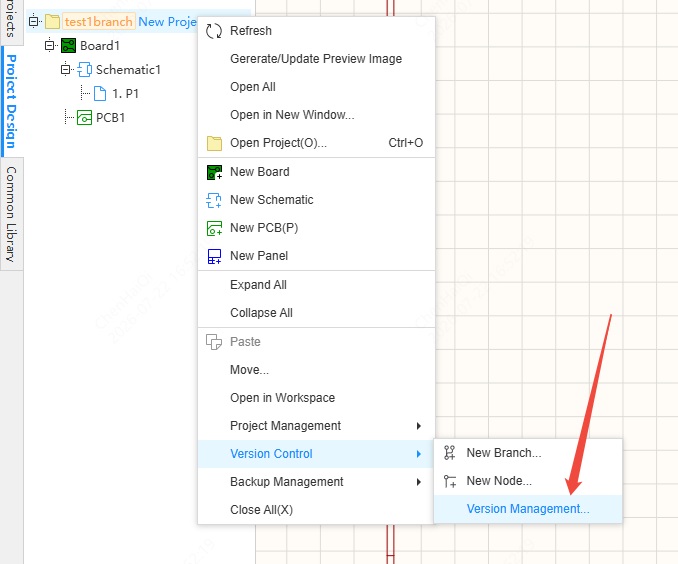The height and width of the screenshot is (564, 678).
Task: Select New PCB(P) menu item
Action: coord(316,228)
